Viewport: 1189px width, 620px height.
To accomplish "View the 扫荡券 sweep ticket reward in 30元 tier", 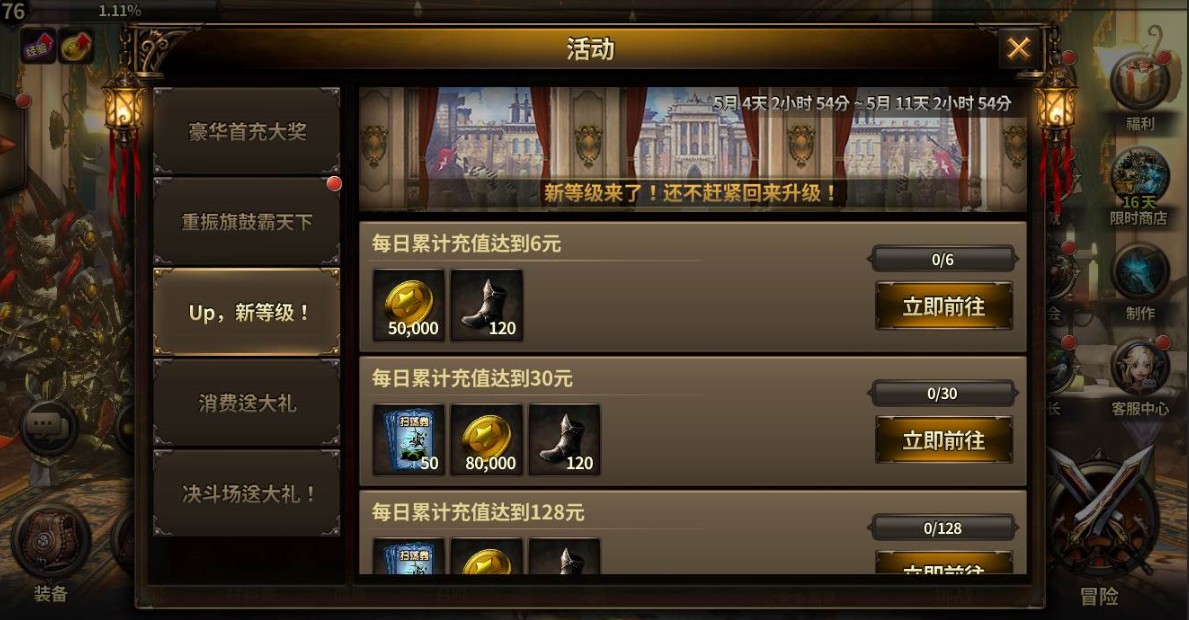I will (409, 440).
